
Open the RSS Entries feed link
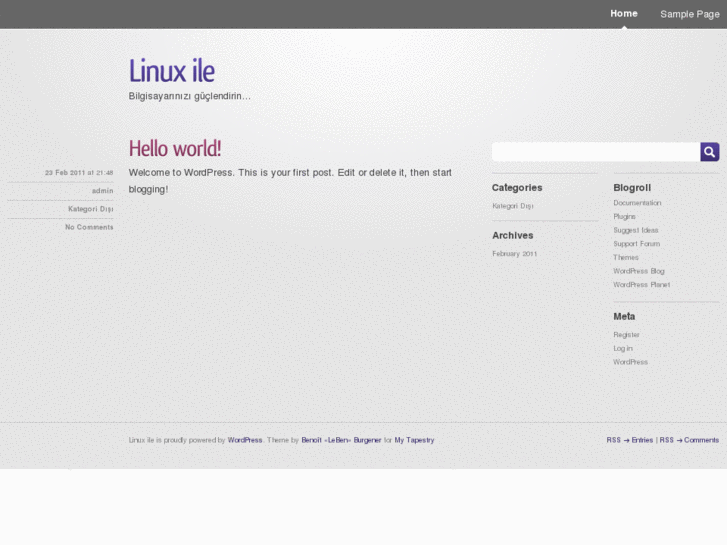[x=630, y=440]
